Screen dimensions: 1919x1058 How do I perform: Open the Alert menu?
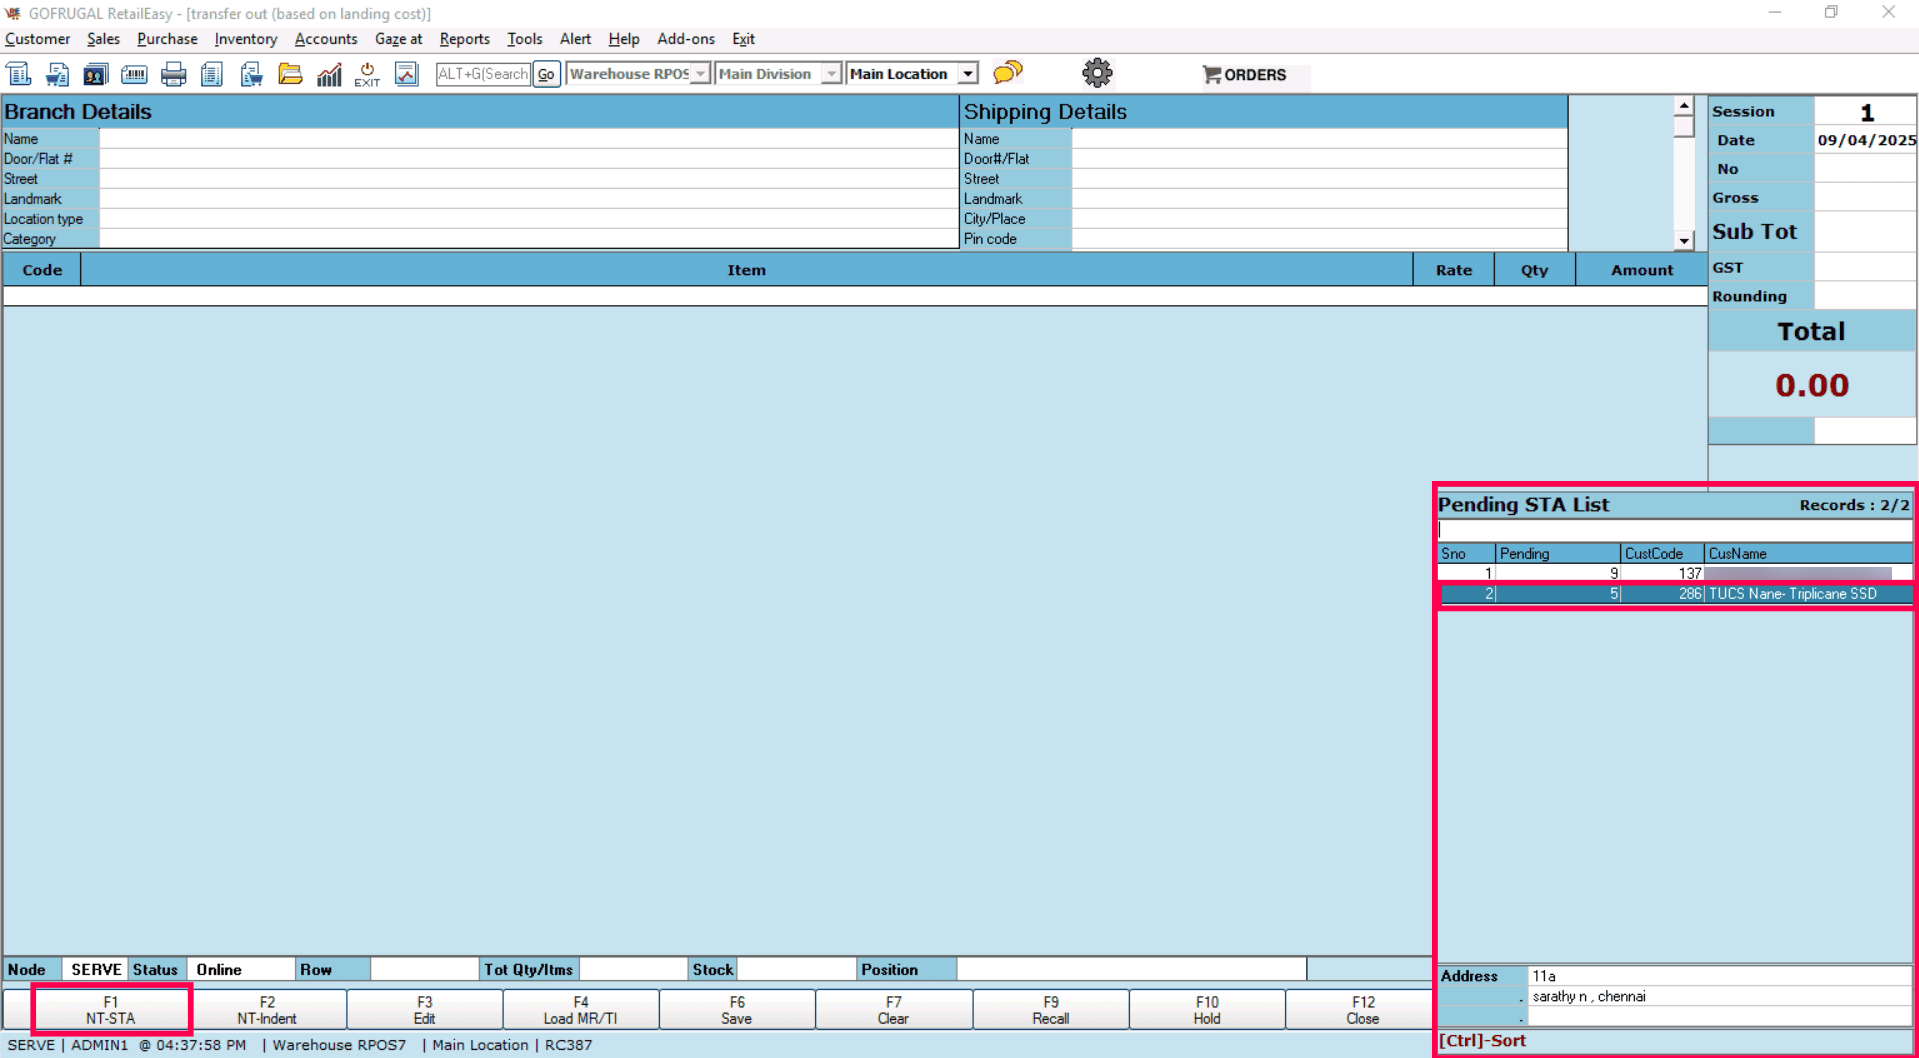575,39
